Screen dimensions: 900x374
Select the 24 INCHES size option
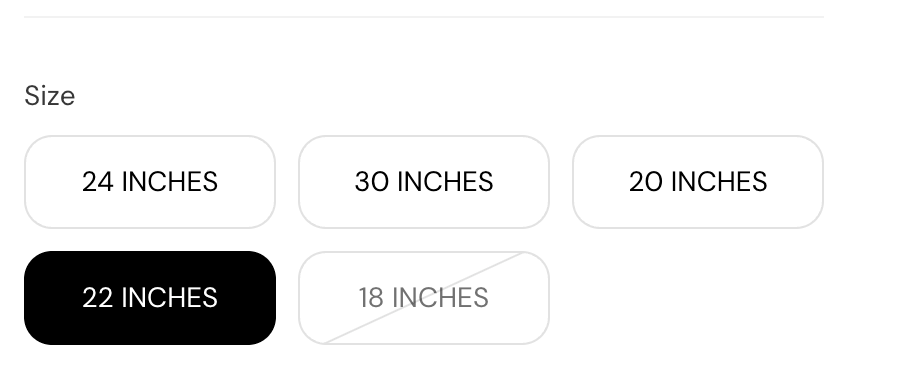150,182
